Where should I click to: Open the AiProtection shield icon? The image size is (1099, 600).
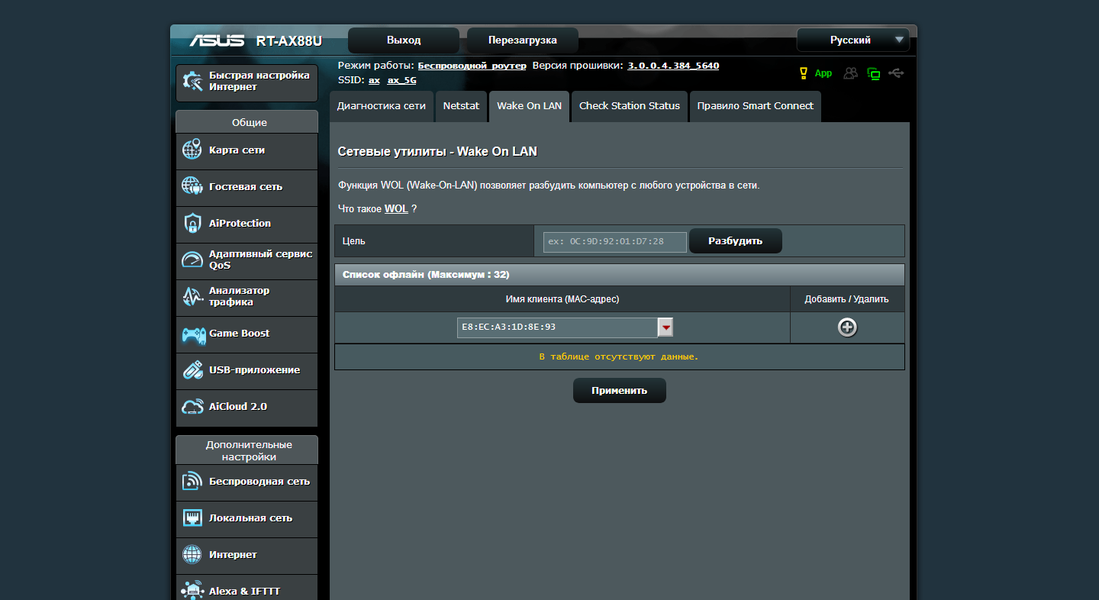pyautogui.click(x=192, y=223)
